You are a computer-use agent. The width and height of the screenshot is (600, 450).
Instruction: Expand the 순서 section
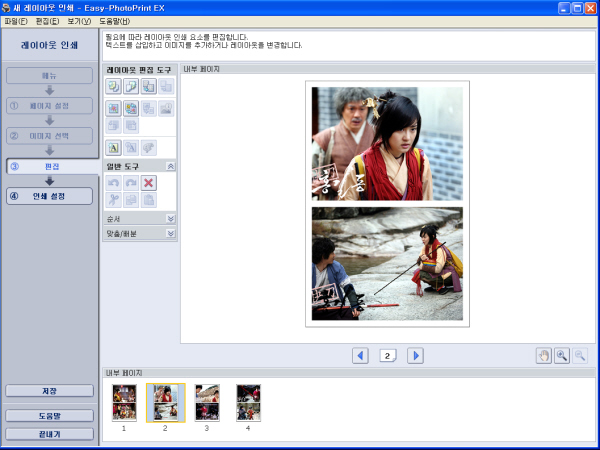click(x=171, y=219)
